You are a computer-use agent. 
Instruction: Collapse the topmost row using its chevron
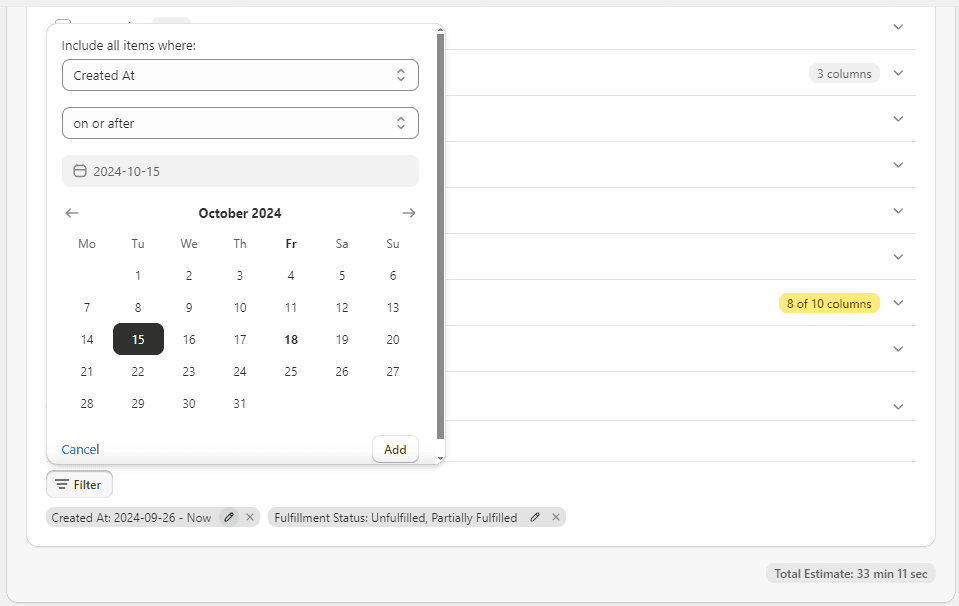click(898, 28)
